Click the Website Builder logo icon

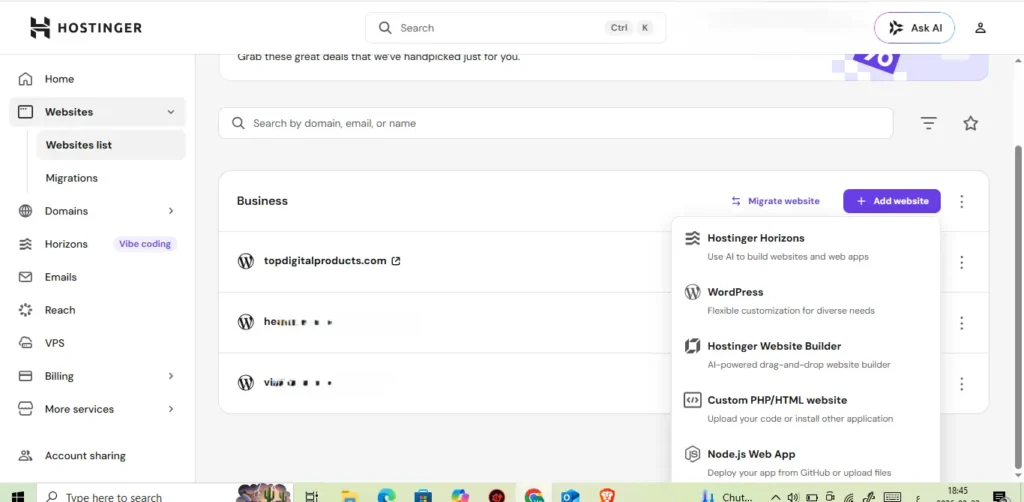692,346
